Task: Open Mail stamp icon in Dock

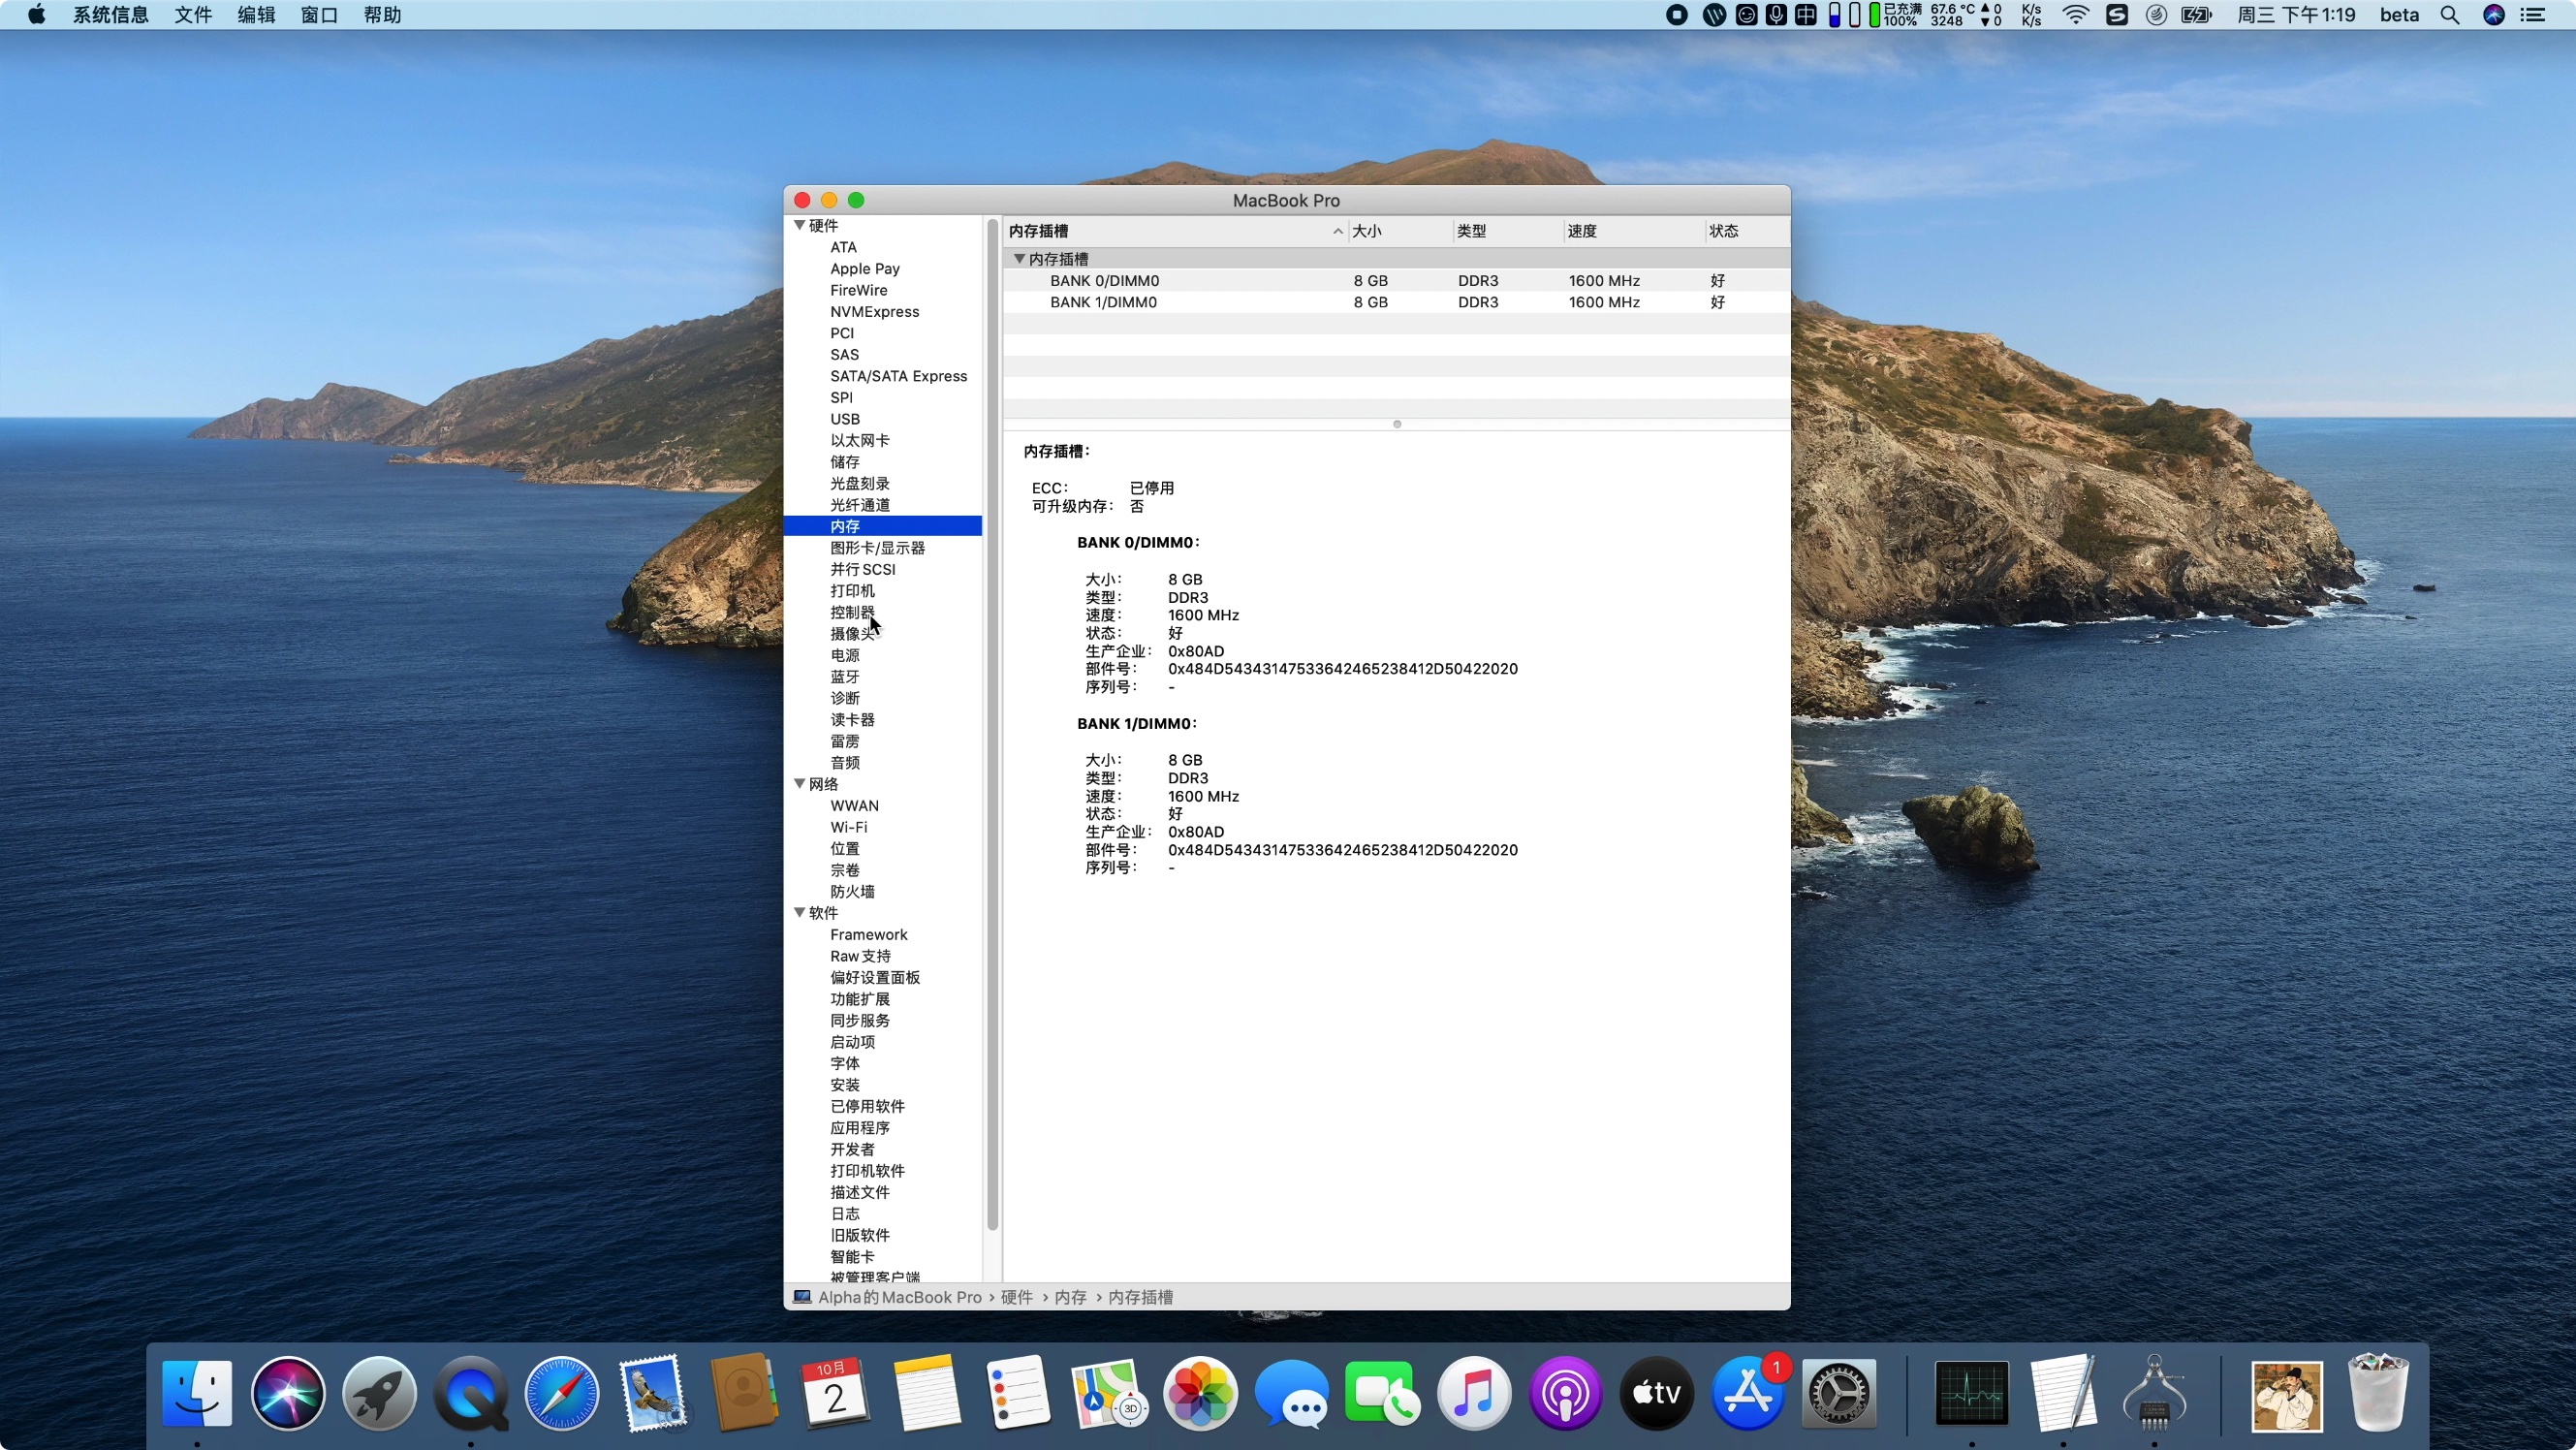Action: point(653,1392)
